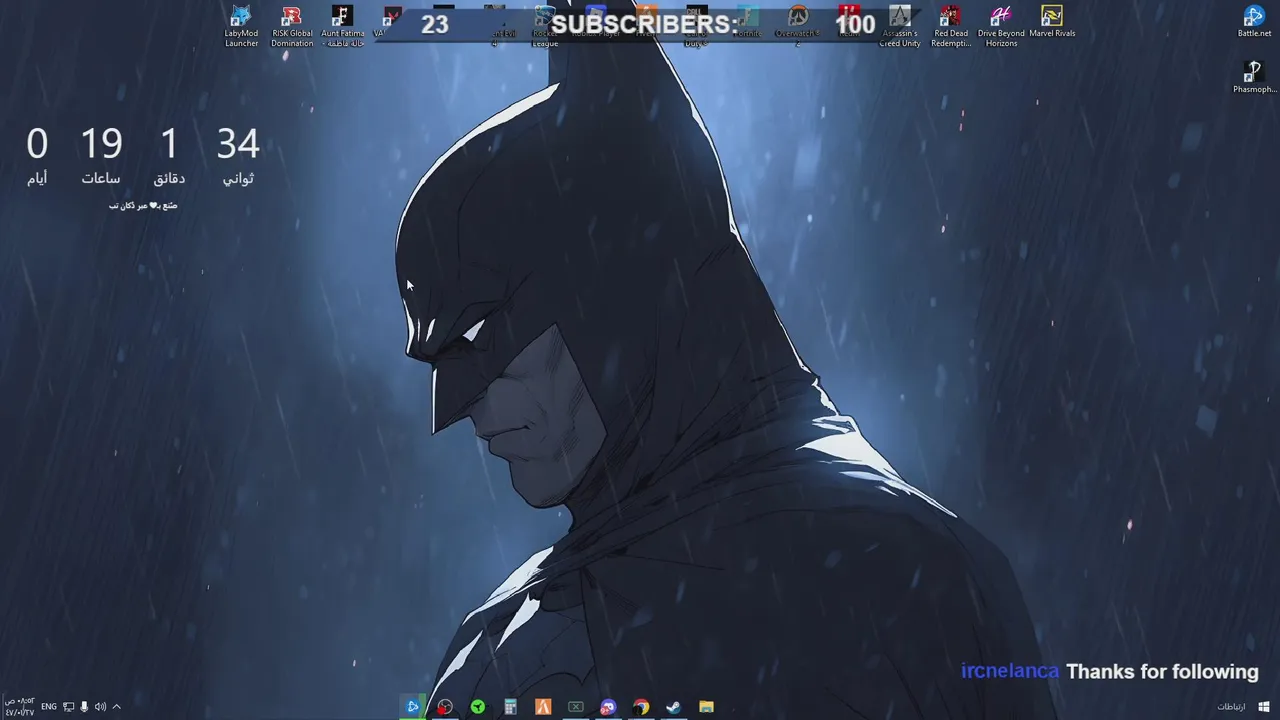The height and width of the screenshot is (720, 1280).
Task: Click the 'Thanks for following' alert text
Action: [1162, 672]
